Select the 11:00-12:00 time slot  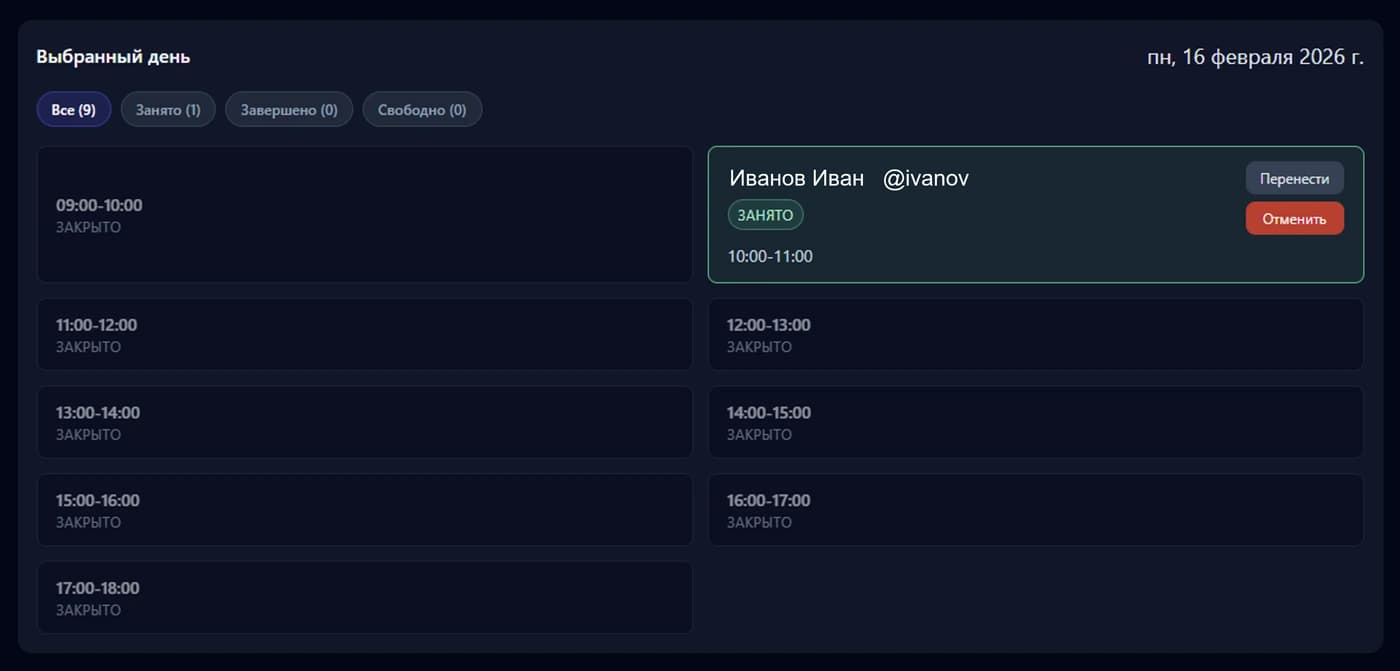(x=365, y=334)
